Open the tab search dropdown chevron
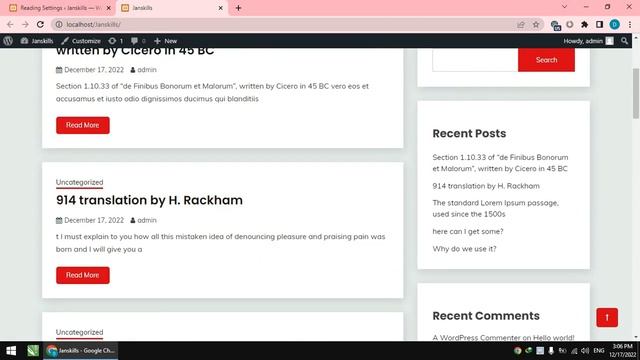640x360 pixels. [x=564, y=7]
